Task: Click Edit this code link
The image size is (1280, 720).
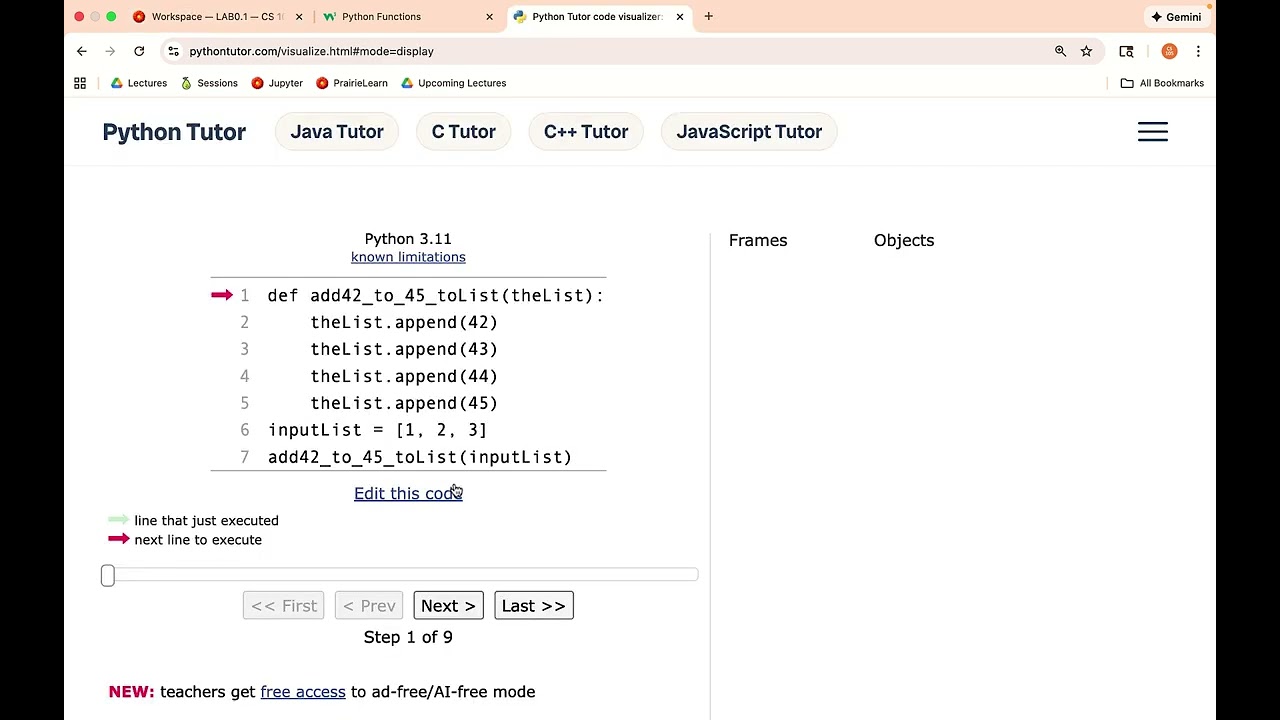Action: coord(408,493)
